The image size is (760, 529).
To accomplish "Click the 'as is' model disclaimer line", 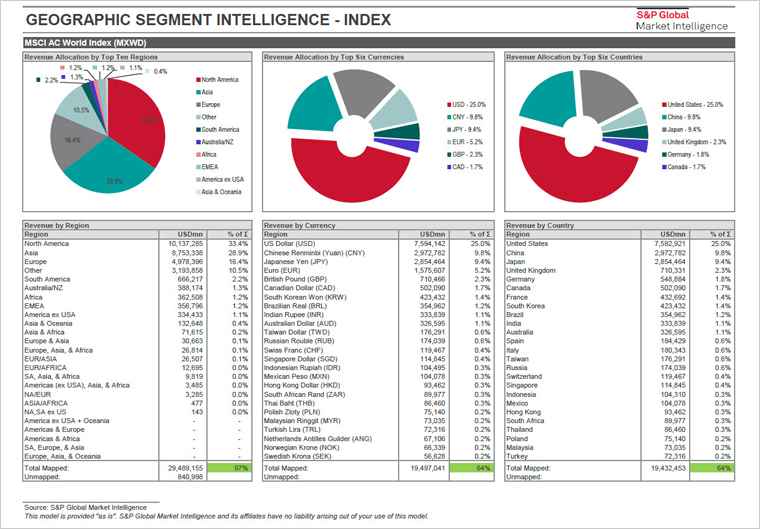I will (226, 516).
